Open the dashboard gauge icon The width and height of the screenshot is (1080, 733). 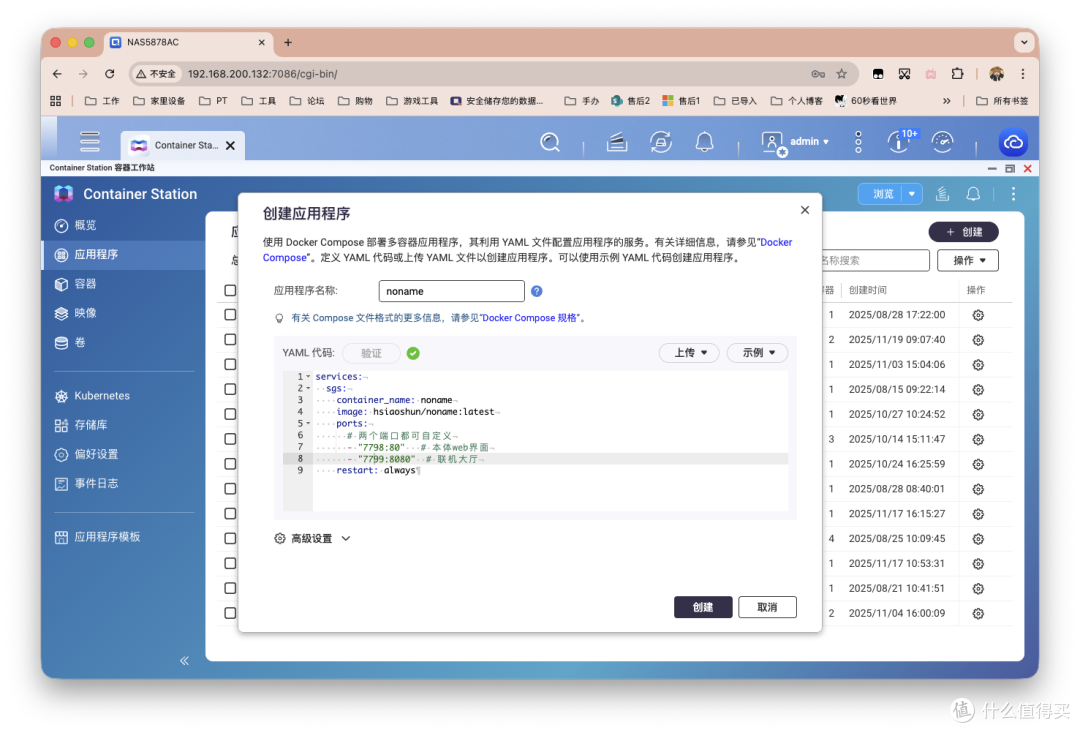tap(942, 142)
